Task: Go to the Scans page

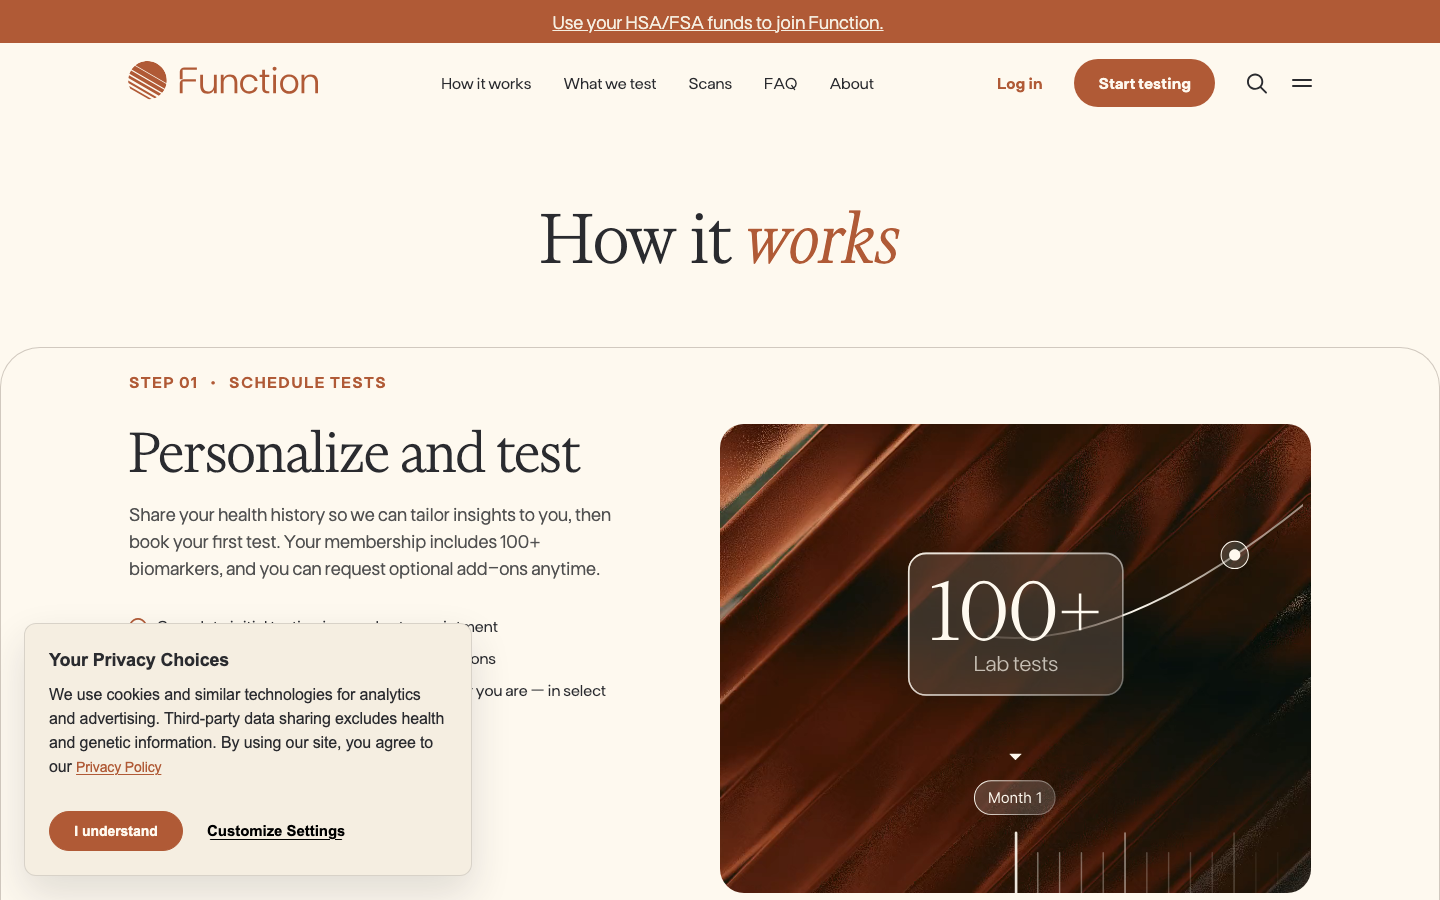Action: pyautogui.click(x=710, y=84)
